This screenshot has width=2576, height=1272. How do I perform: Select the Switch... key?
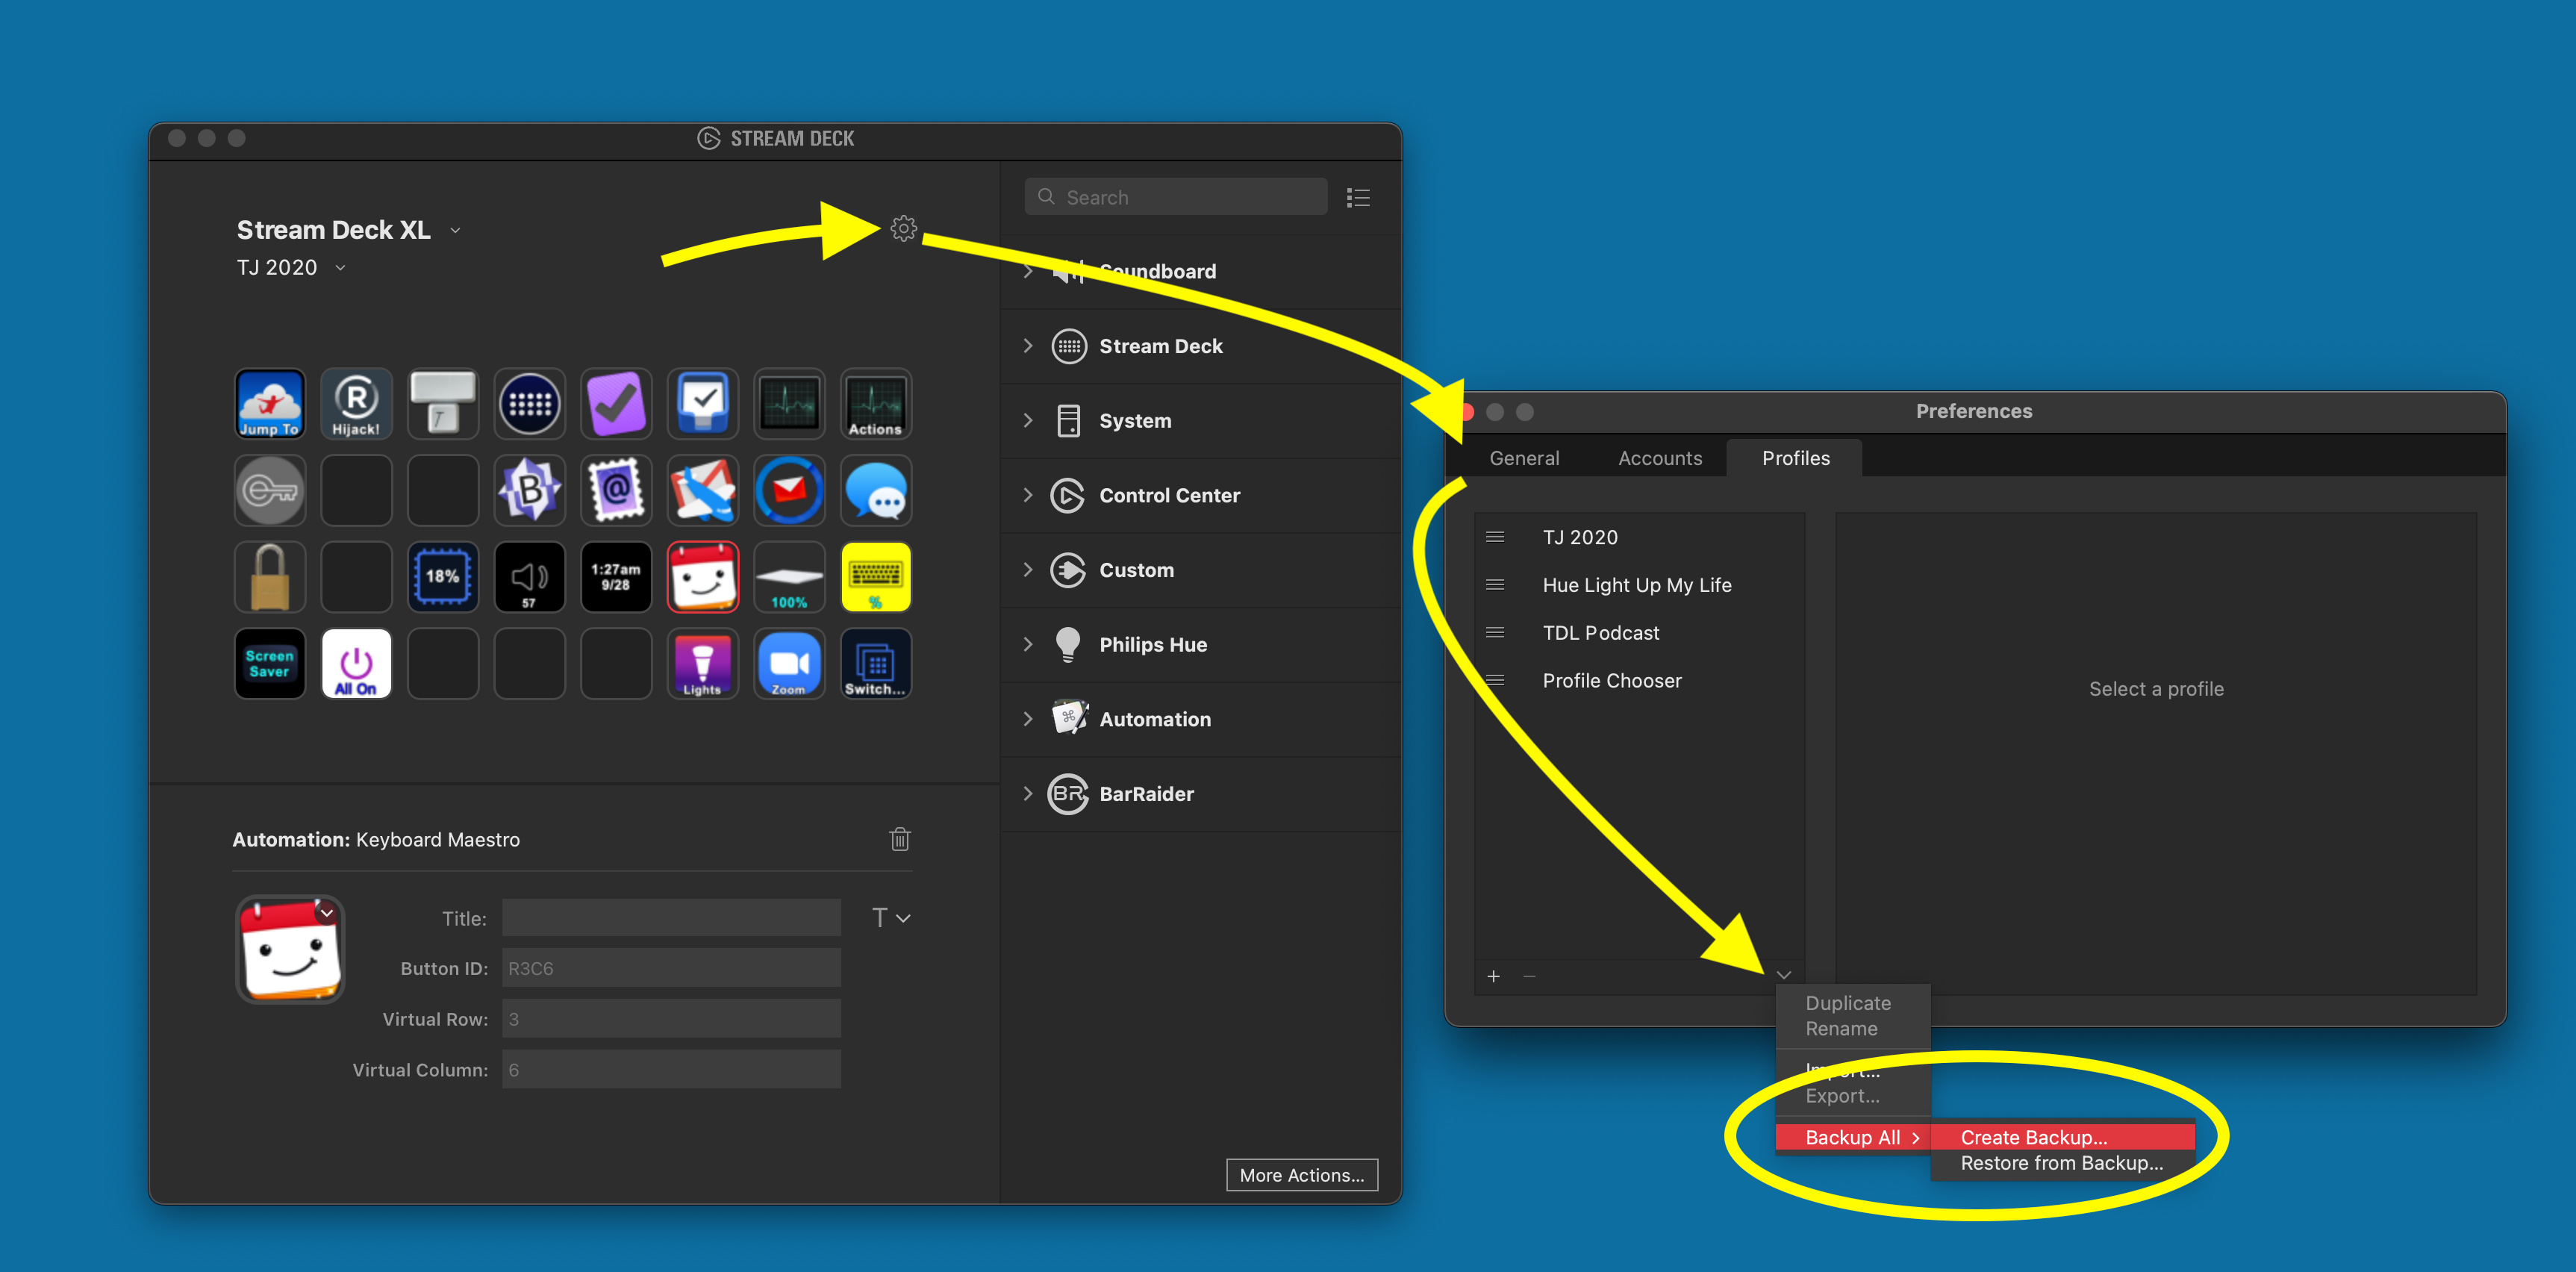876,664
